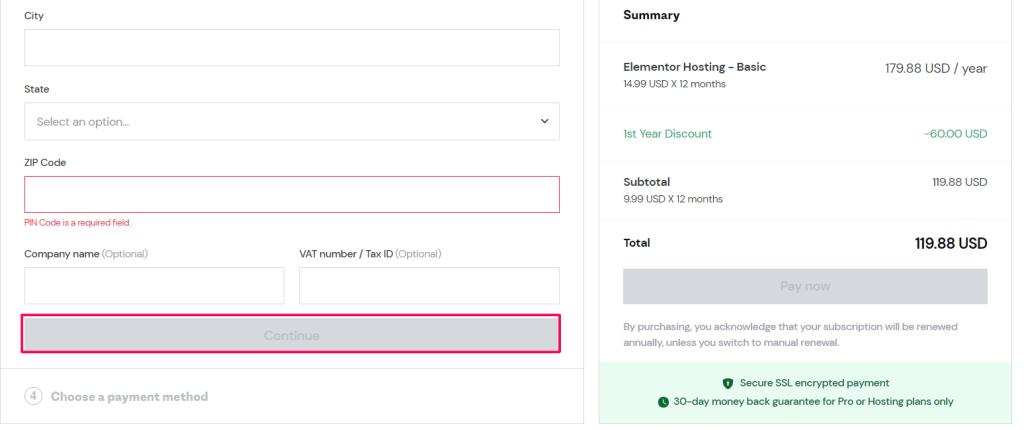Click the -60.00 USD discount amount
The image size is (1024, 430).
(955, 134)
